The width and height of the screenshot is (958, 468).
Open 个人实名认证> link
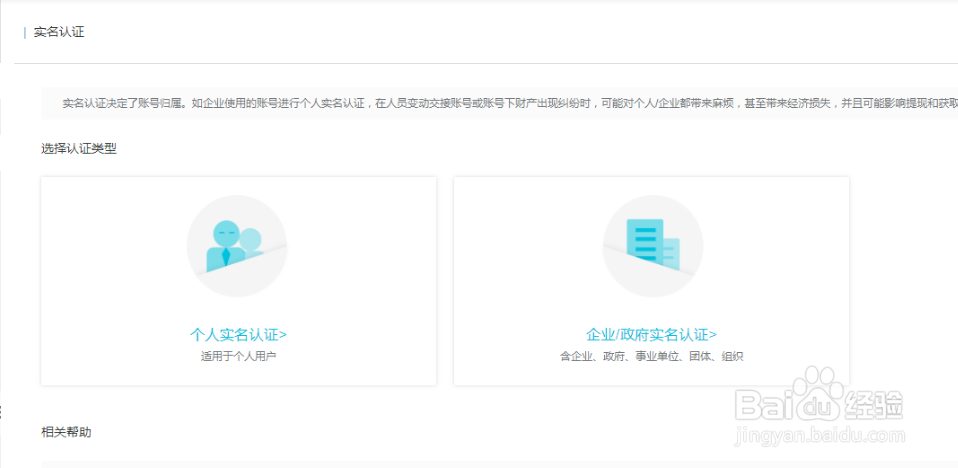click(x=238, y=335)
